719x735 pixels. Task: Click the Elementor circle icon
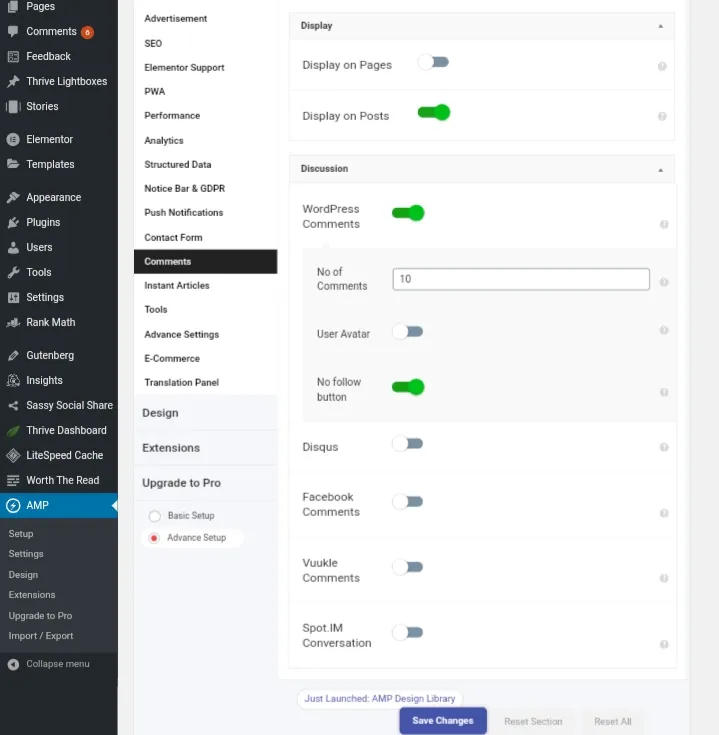[x=13, y=139]
